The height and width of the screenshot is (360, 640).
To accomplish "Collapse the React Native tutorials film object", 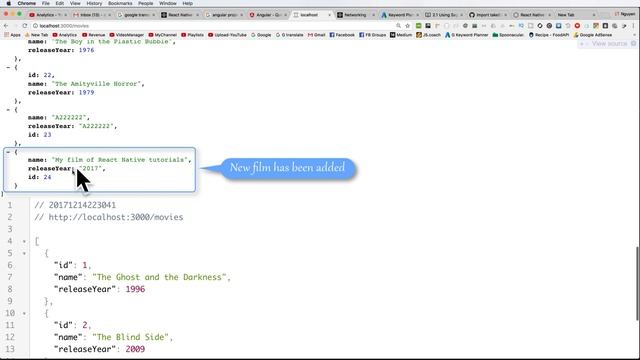I will (x=8, y=152).
